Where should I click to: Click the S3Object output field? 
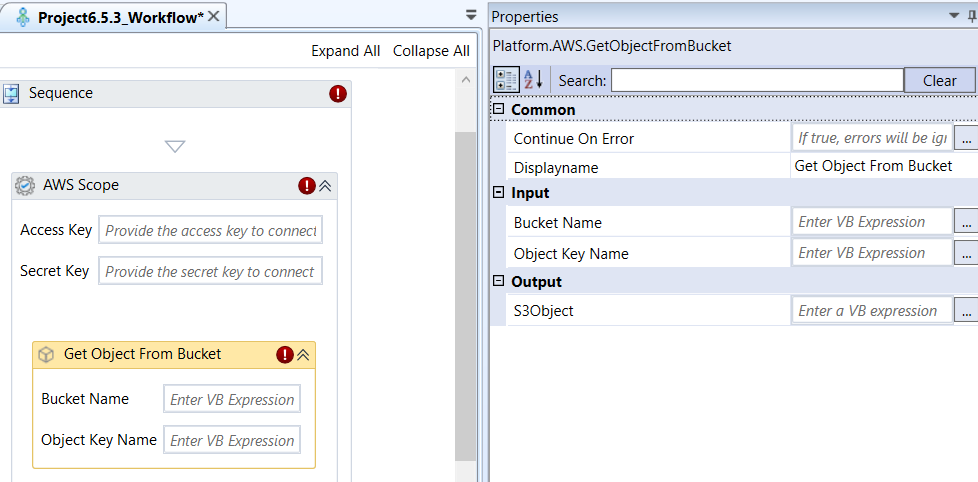coord(872,311)
